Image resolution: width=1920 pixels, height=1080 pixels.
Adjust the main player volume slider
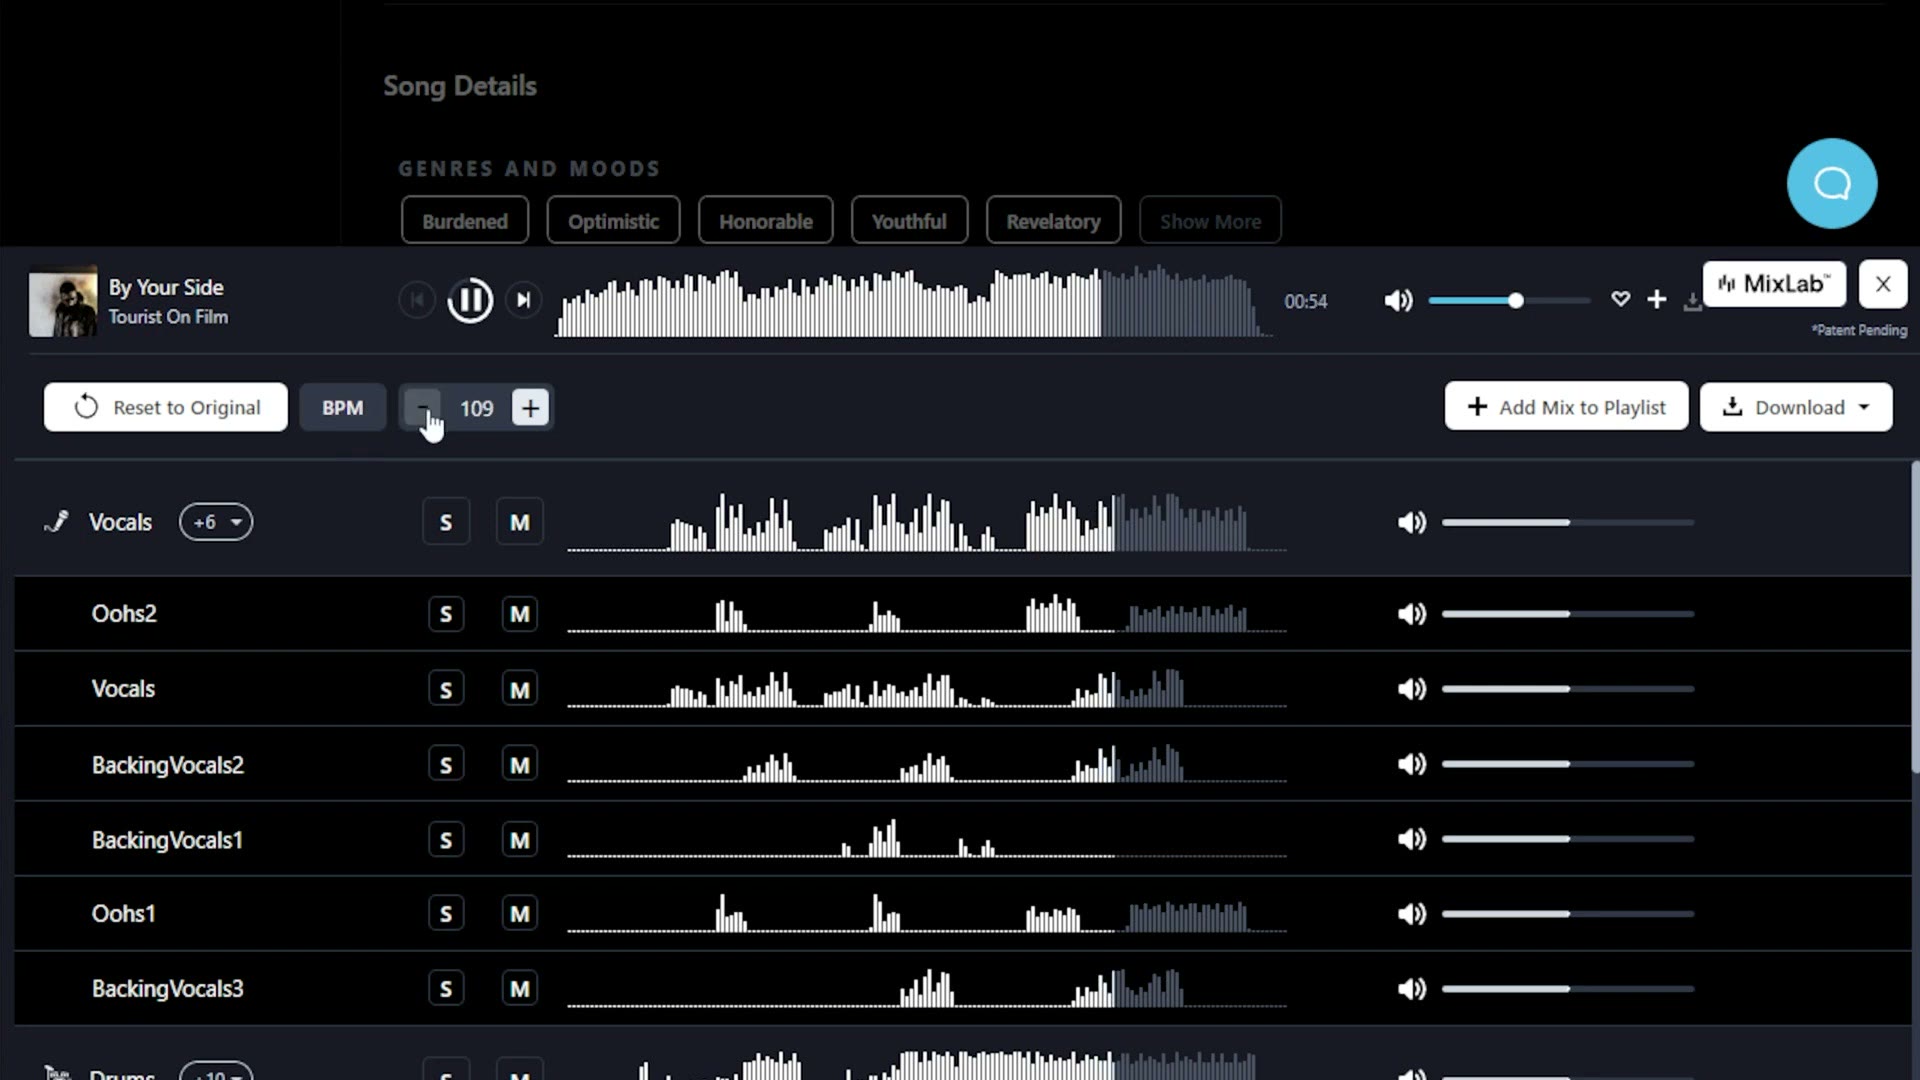1509,300
